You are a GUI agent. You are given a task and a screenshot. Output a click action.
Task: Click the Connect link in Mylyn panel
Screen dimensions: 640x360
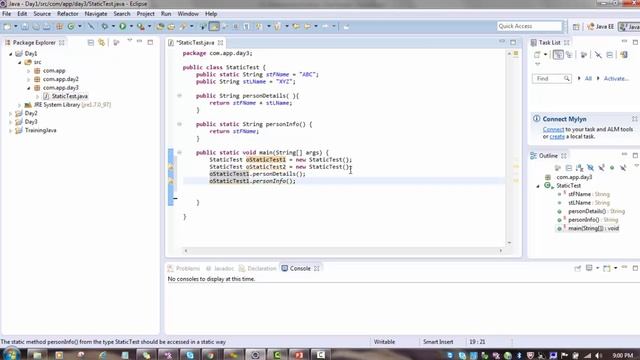(x=553, y=129)
